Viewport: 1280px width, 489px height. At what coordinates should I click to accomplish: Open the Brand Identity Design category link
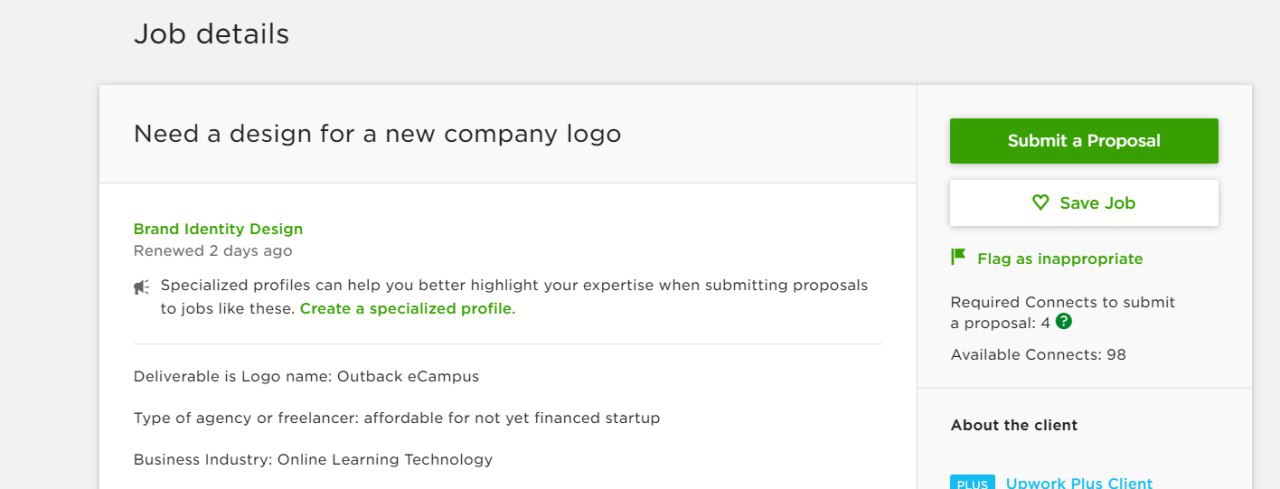tap(218, 229)
